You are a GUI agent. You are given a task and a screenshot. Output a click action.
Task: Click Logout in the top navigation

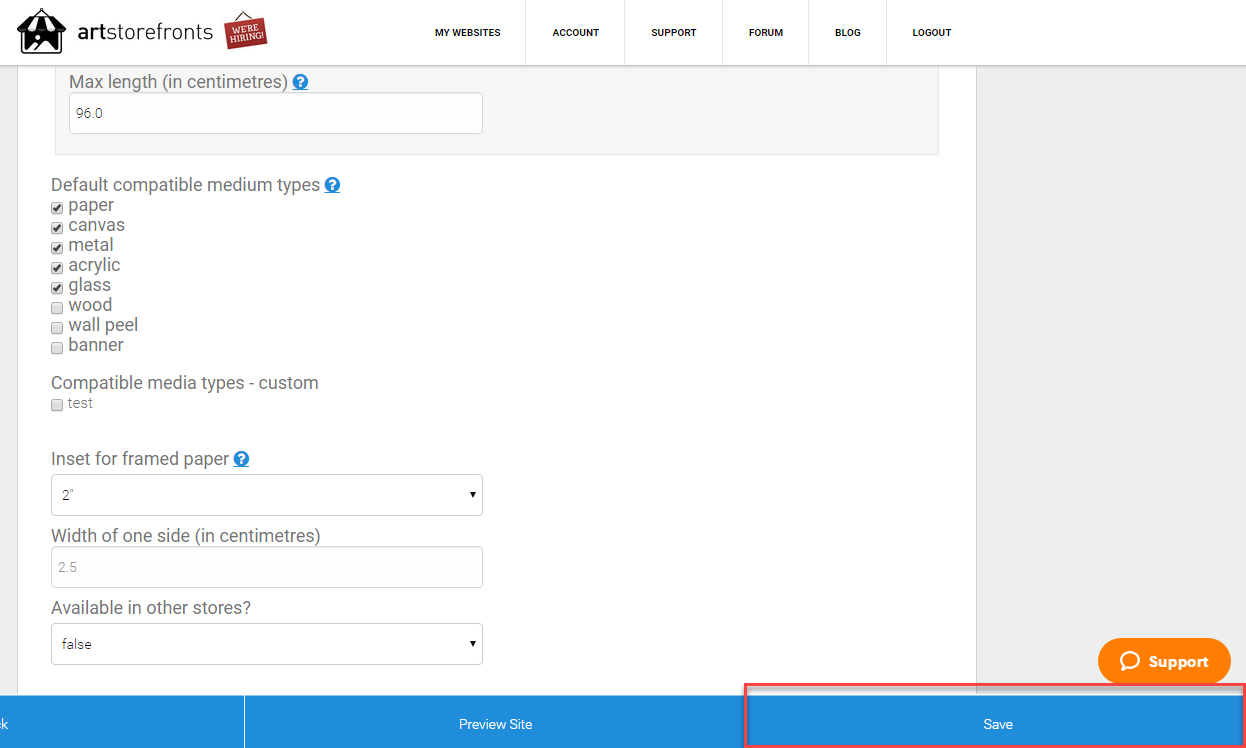931,33
